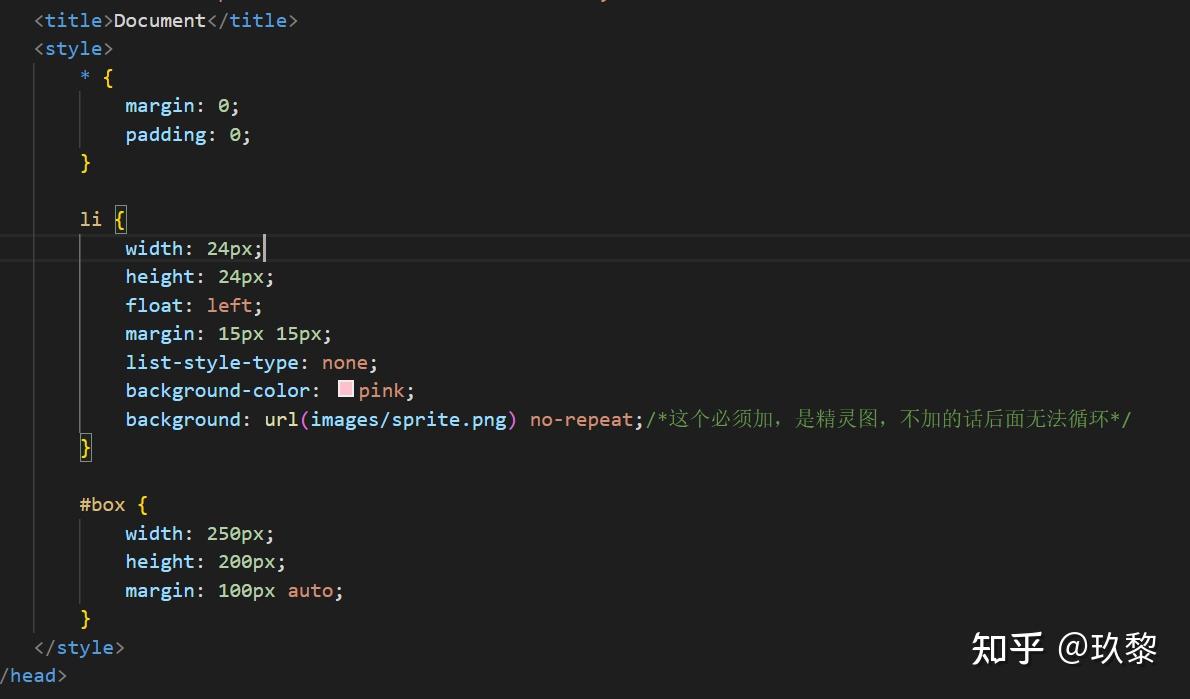Screen dimensions: 1190x699
Task: Select the Chinese comment after background declaration
Action: point(885,419)
